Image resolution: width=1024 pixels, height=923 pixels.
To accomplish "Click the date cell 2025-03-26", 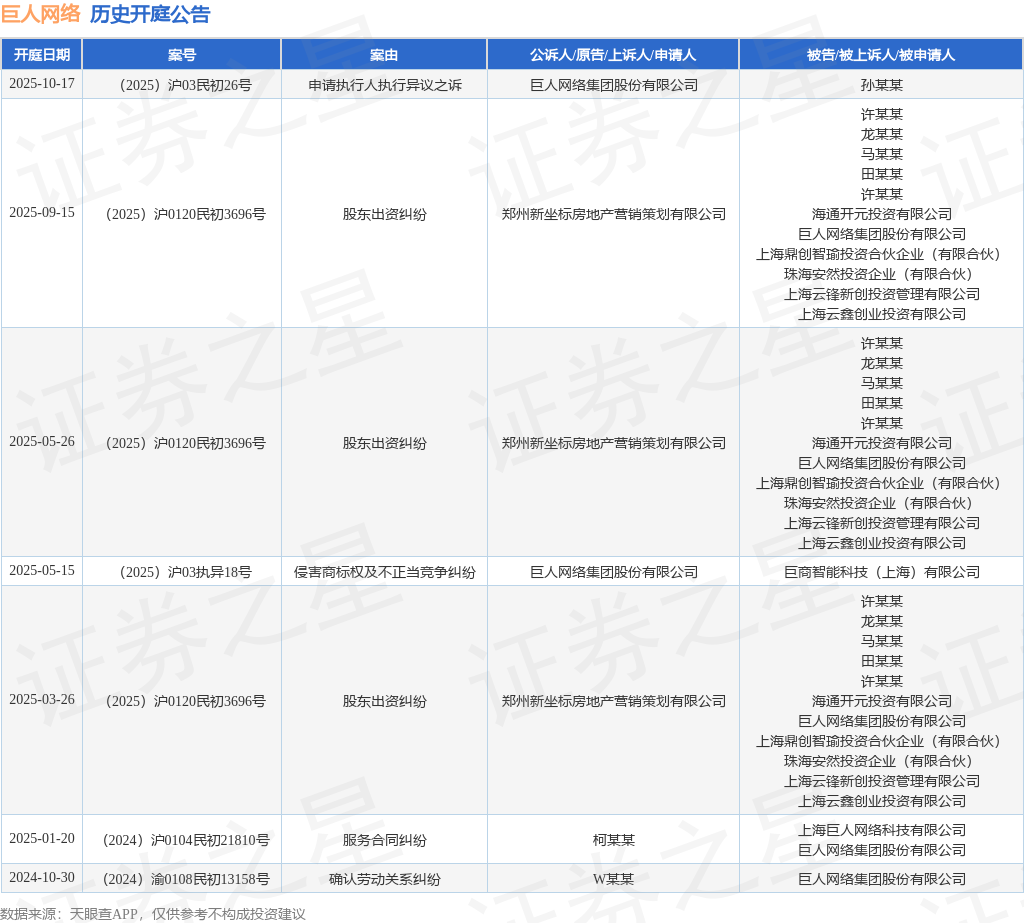I will click(42, 700).
